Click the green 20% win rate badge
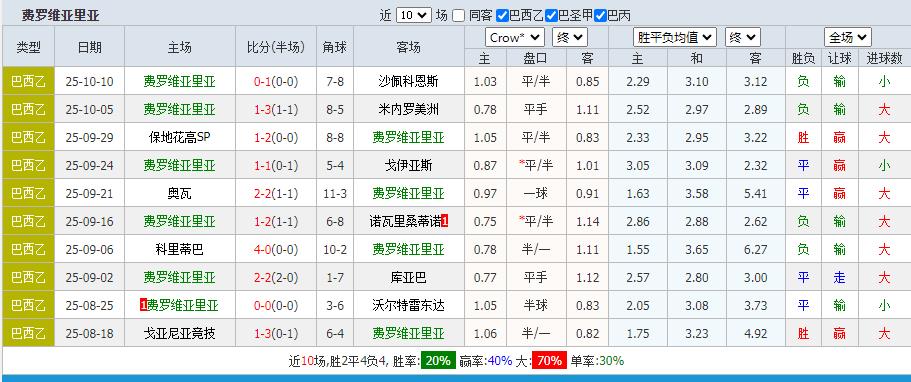 coord(438,361)
